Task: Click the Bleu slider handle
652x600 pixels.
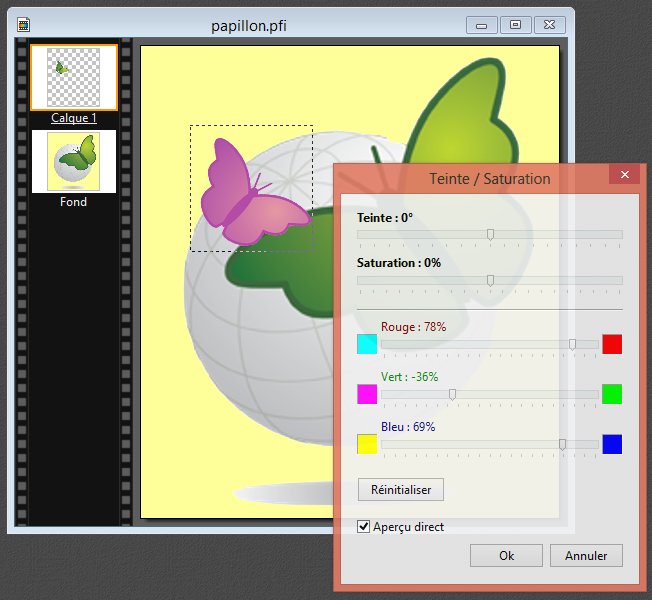Action: pos(563,444)
